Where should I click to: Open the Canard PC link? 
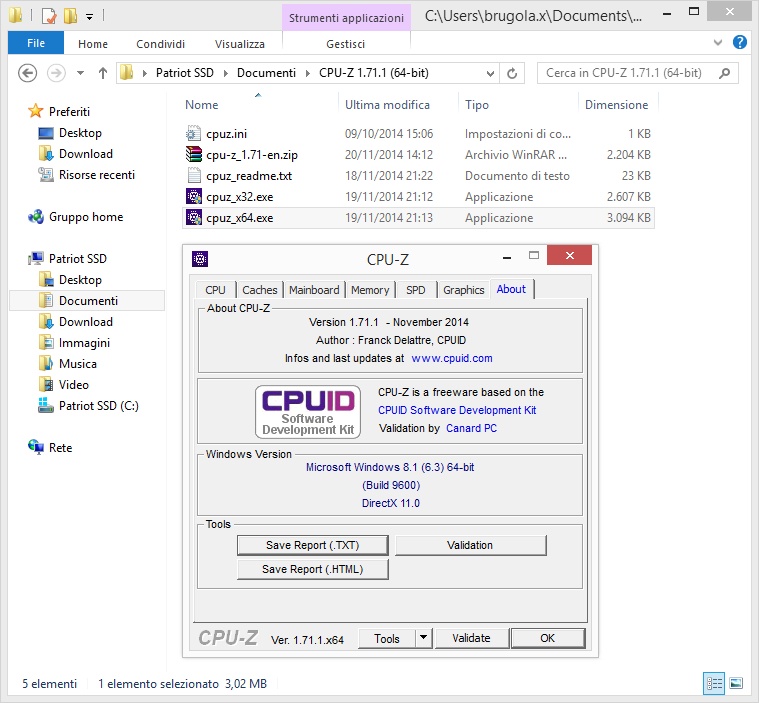471,428
